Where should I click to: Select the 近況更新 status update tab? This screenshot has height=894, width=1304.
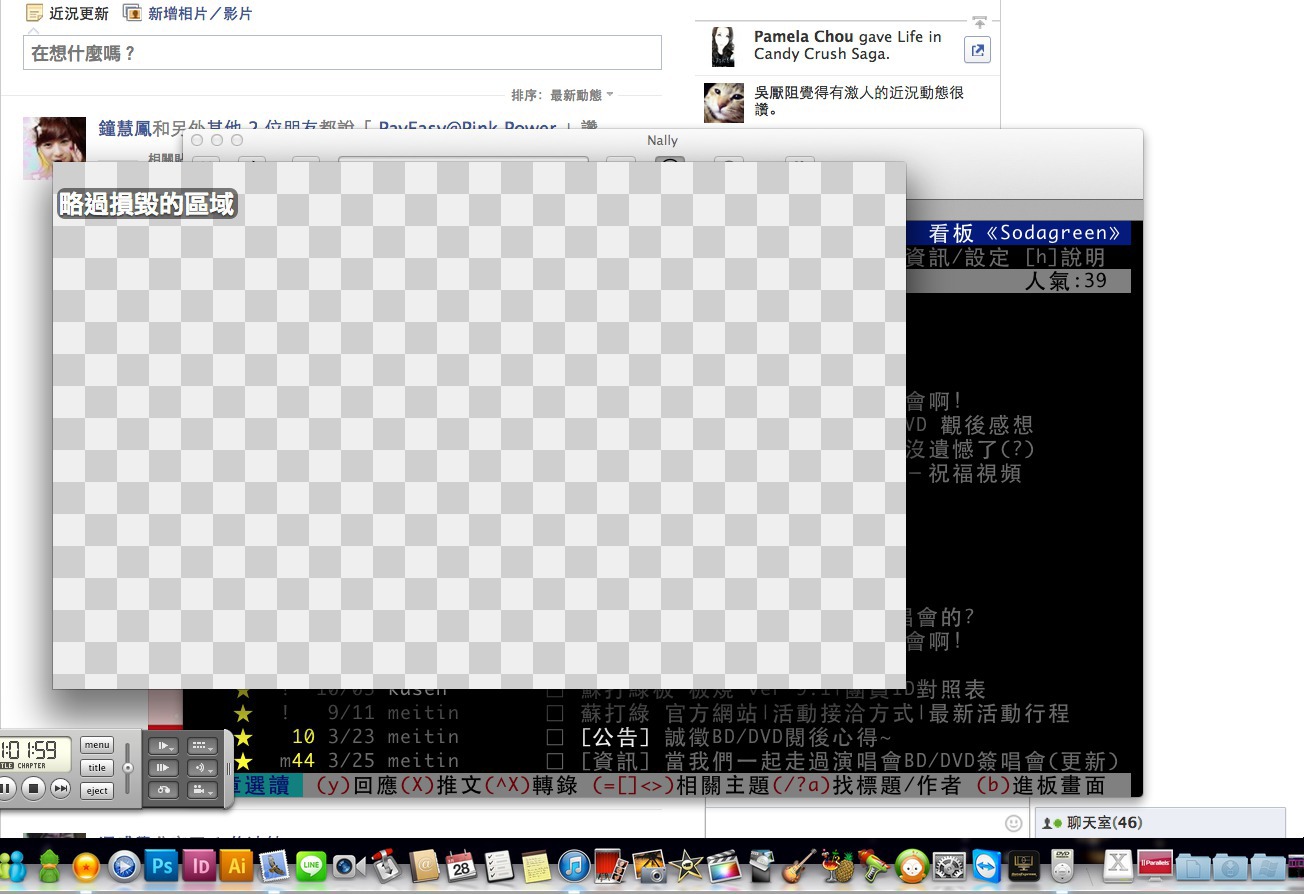point(68,14)
